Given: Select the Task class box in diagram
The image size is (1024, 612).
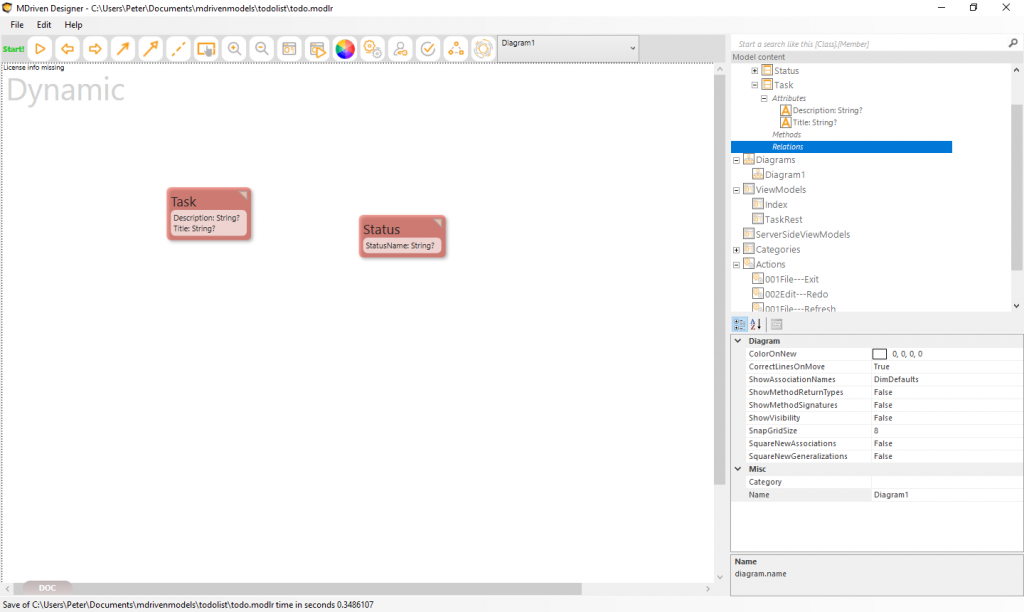Looking at the screenshot, I should coord(209,214).
